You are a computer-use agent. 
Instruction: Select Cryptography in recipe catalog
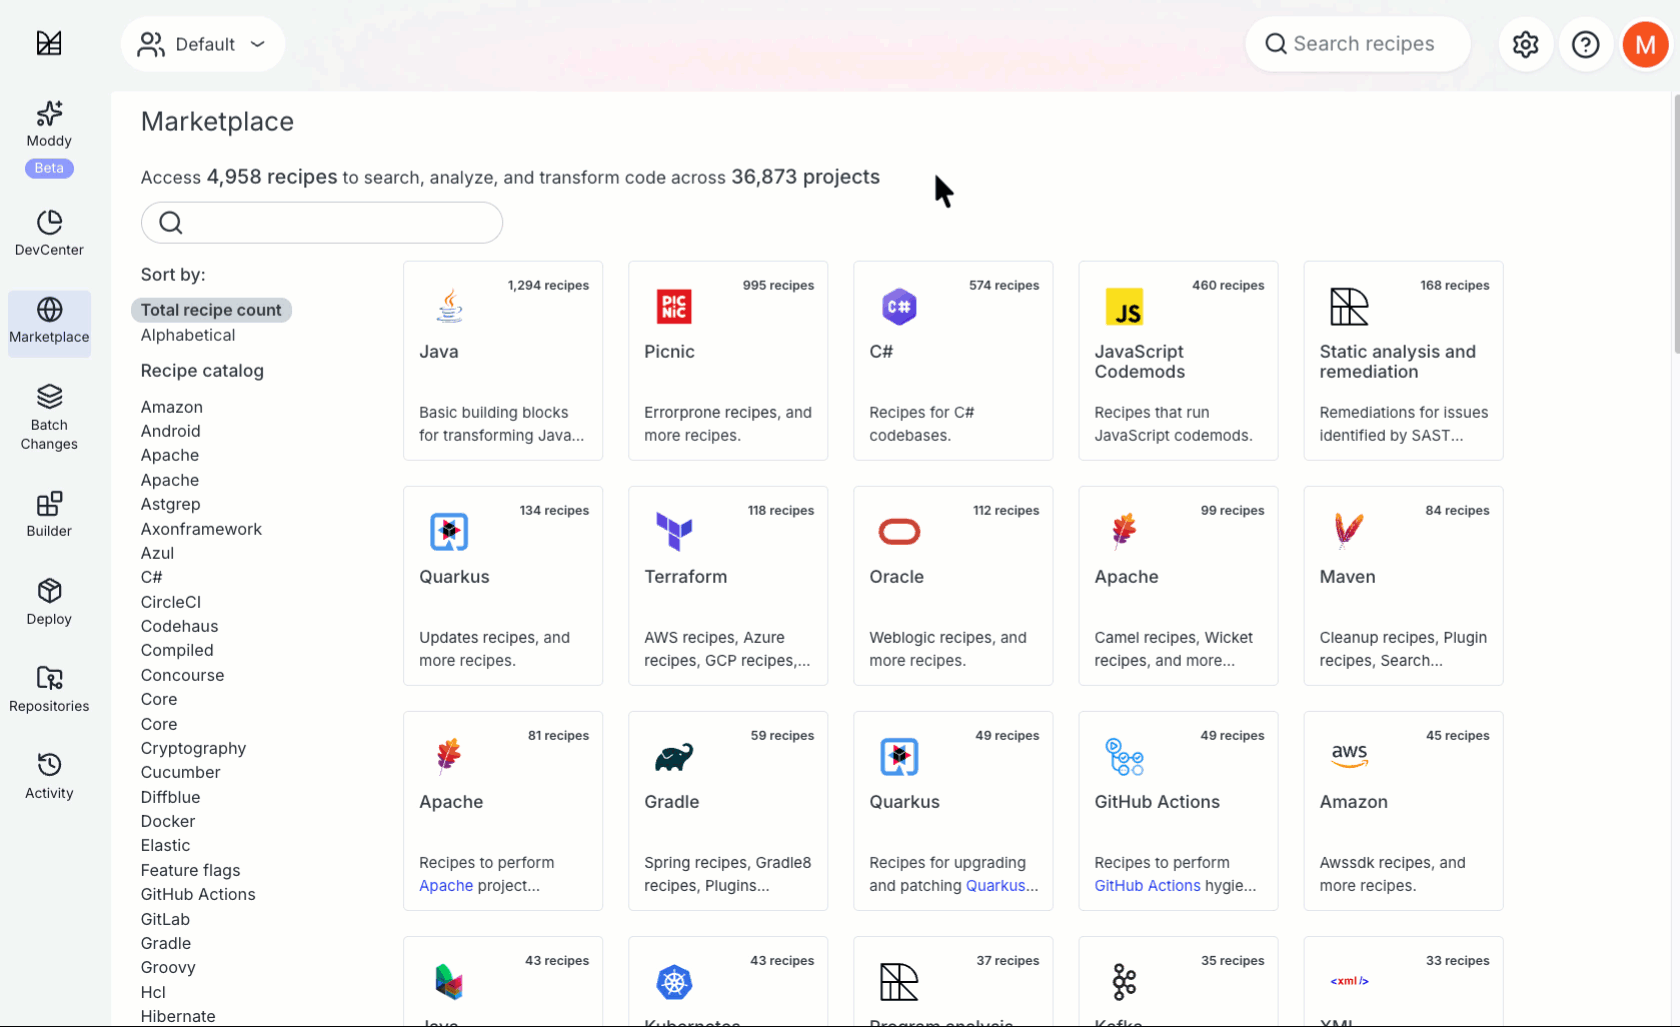point(193,748)
